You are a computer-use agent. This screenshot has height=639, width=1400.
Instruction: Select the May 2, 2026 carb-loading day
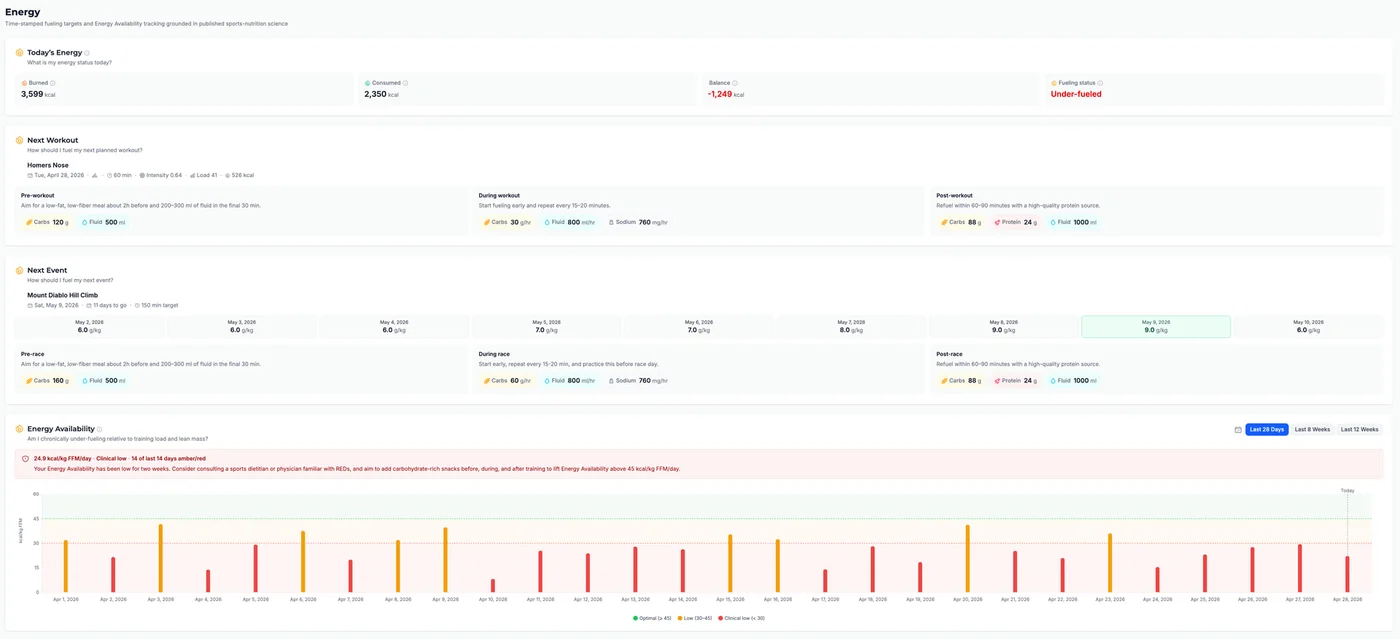89,326
